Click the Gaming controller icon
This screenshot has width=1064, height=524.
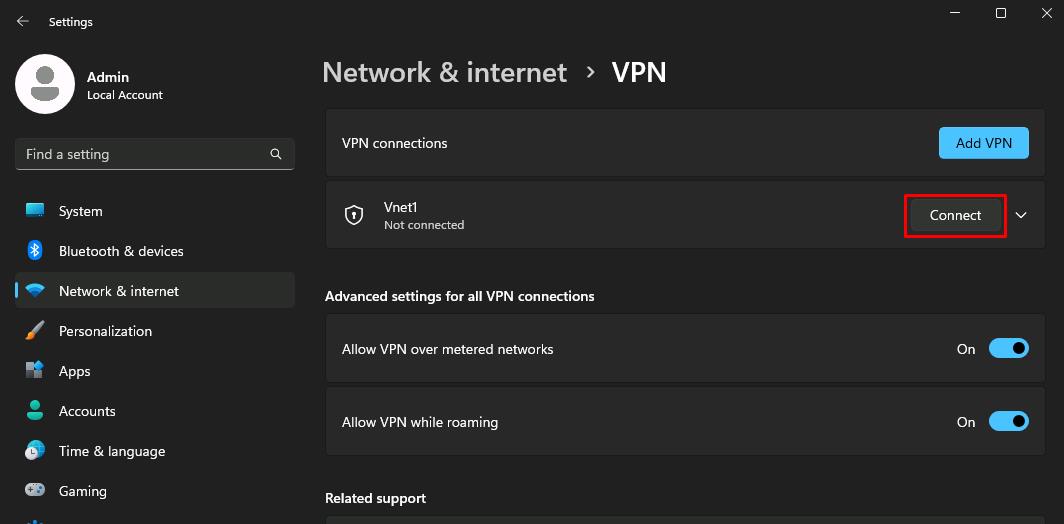[35, 491]
